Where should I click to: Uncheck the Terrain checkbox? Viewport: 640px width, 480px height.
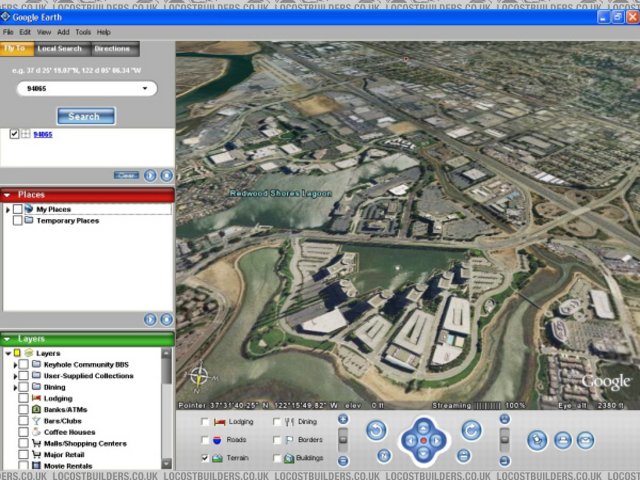[x=205, y=458]
